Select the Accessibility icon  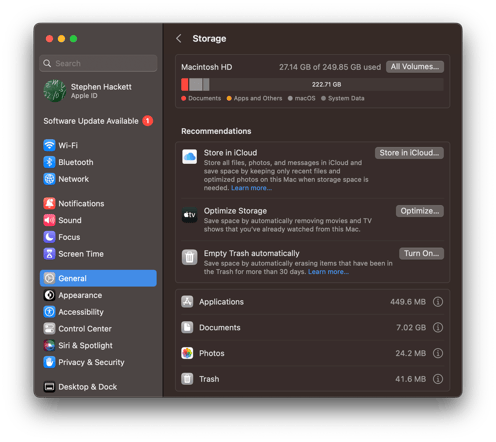(x=49, y=312)
